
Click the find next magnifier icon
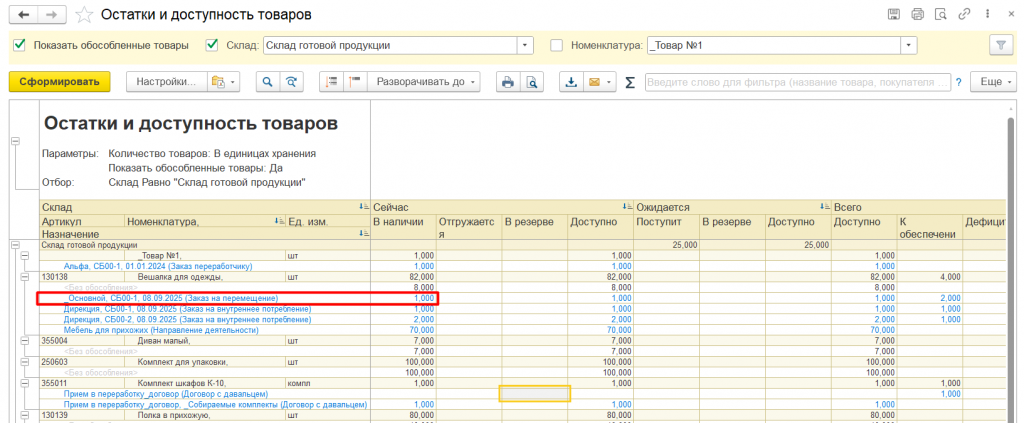coord(291,82)
